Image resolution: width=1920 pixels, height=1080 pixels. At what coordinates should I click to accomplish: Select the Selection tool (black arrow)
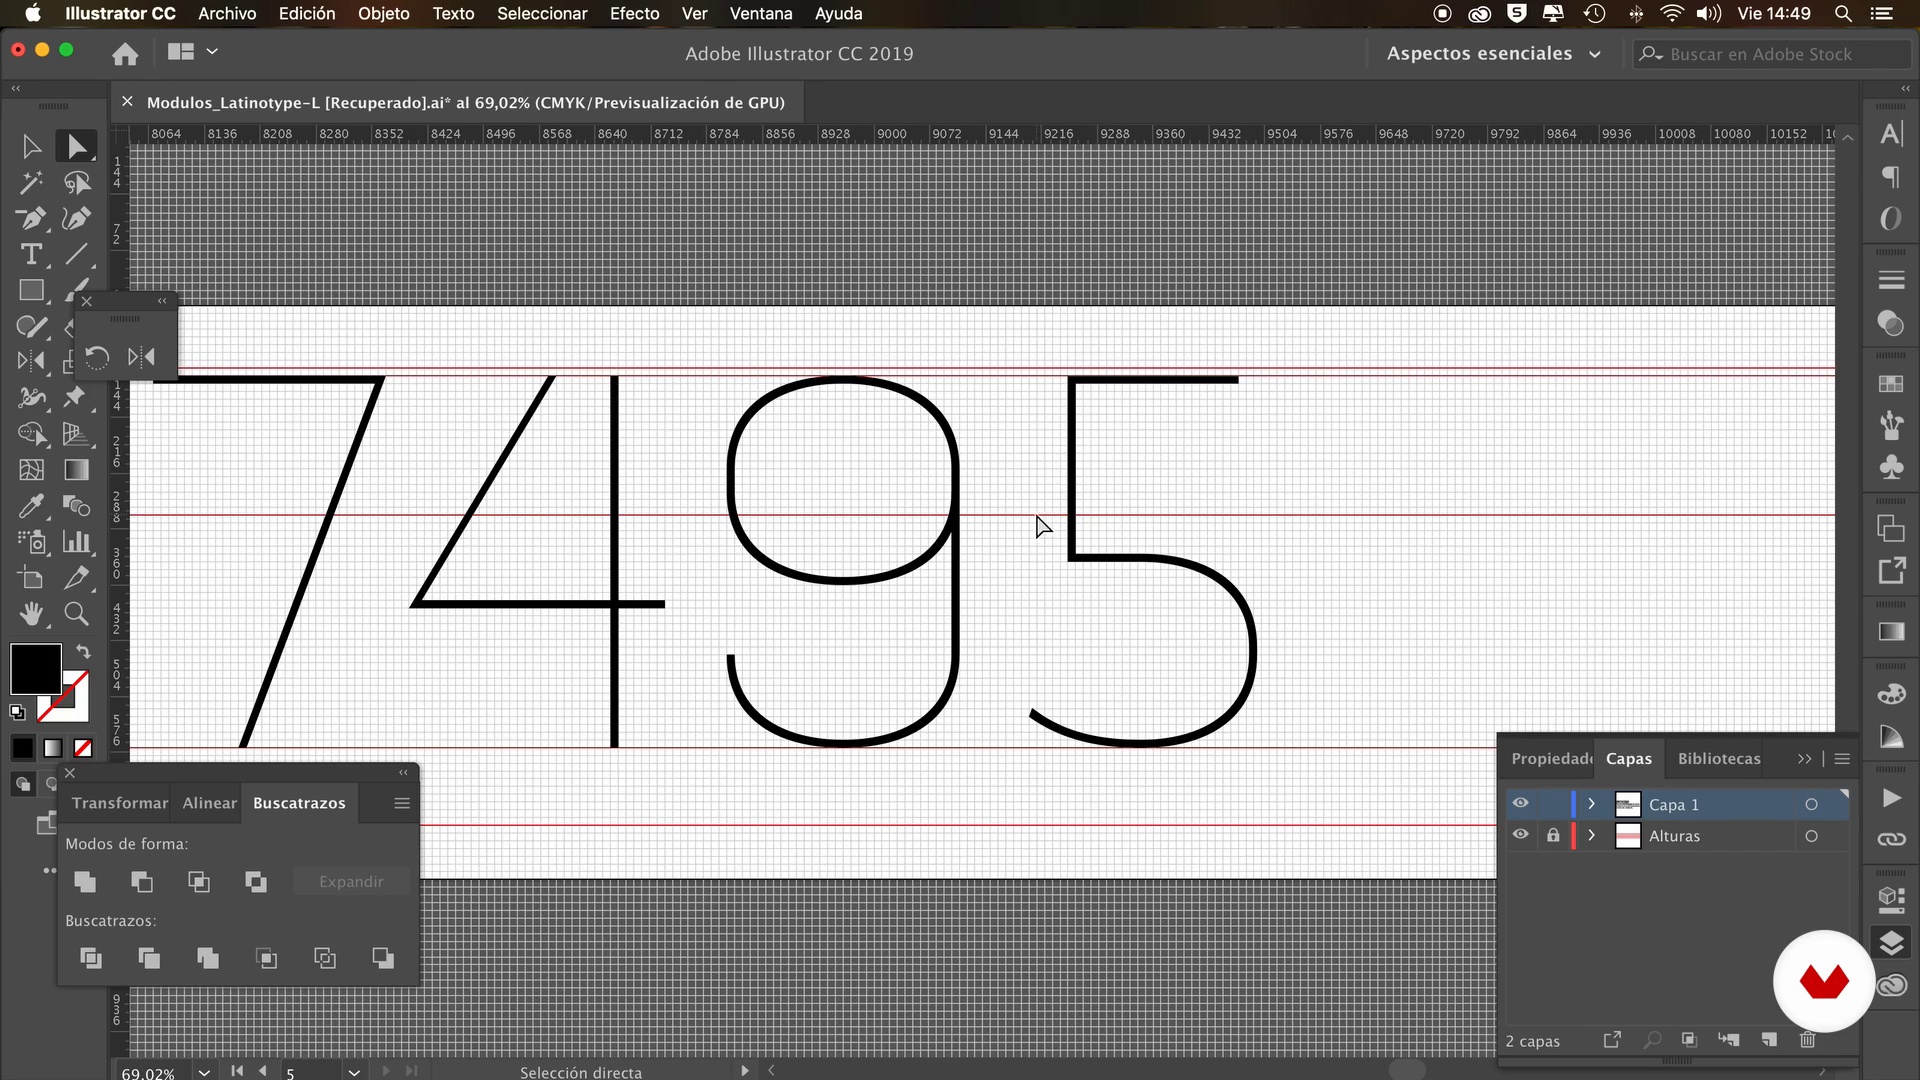coord(31,147)
